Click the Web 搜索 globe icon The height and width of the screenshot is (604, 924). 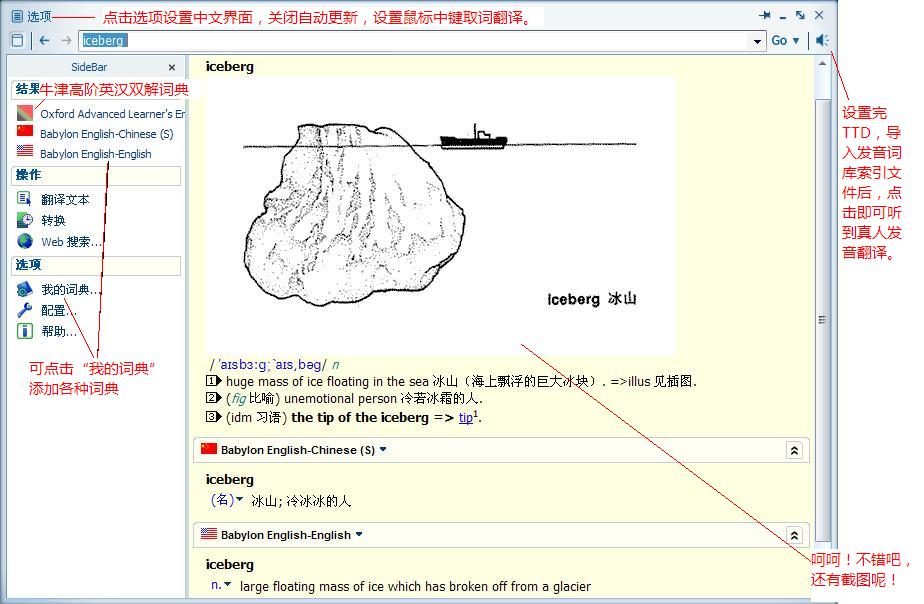coord(25,240)
